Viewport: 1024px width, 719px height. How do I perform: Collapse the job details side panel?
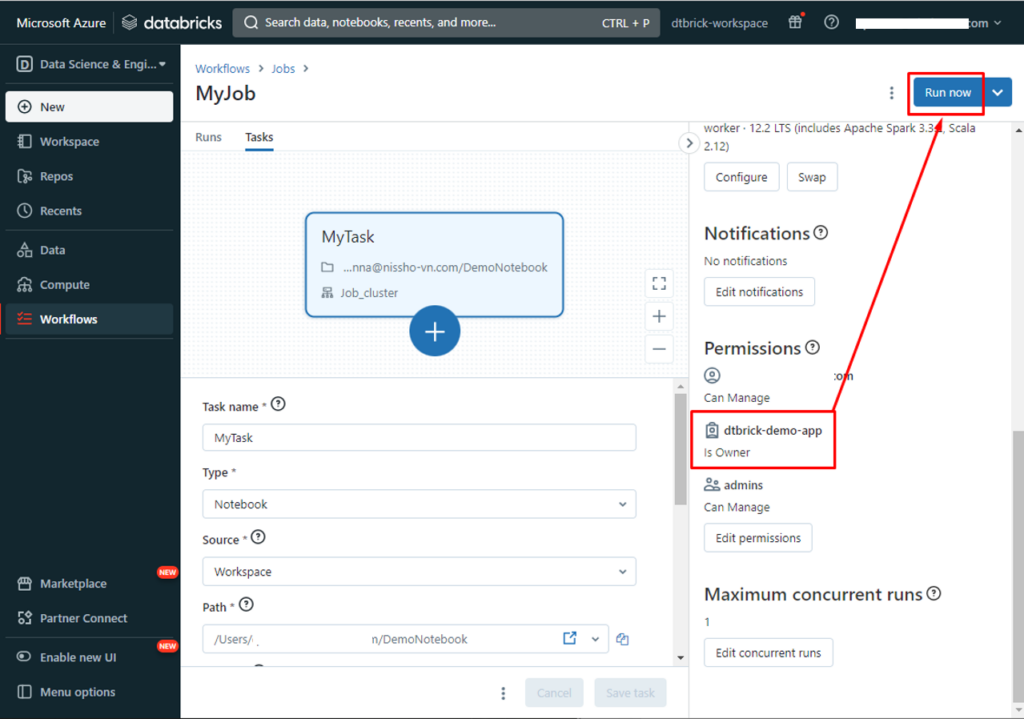[688, 143]
